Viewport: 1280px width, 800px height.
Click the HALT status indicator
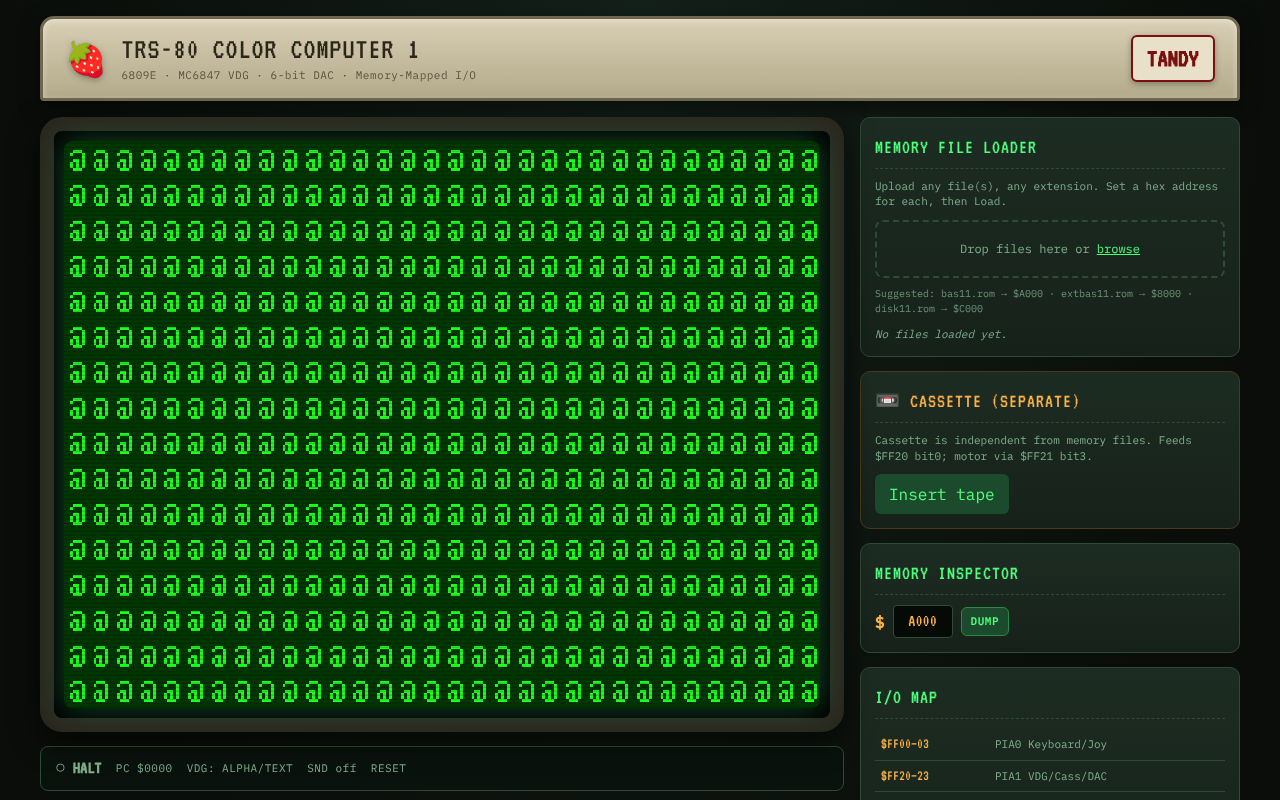[x=79, y=768]
